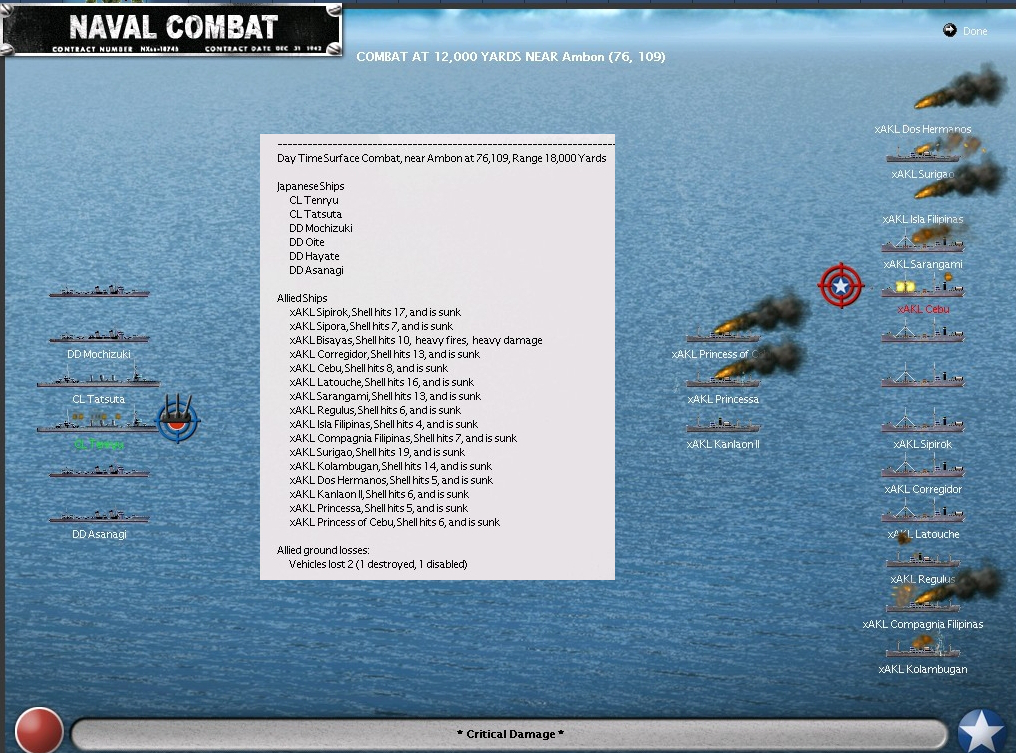Click the 'xAKL Latouche, Shell hits 16' report line

coord(382,382)
